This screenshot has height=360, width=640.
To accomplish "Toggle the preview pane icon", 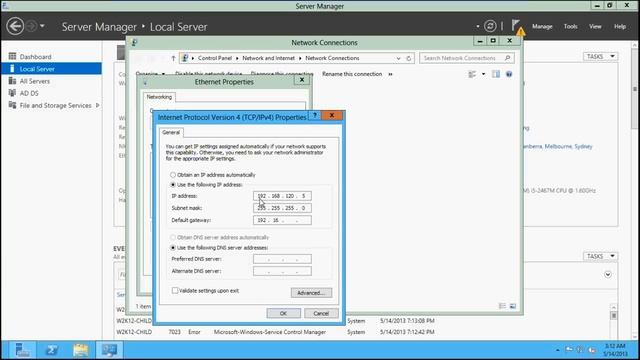I will [x=496, y=74].
